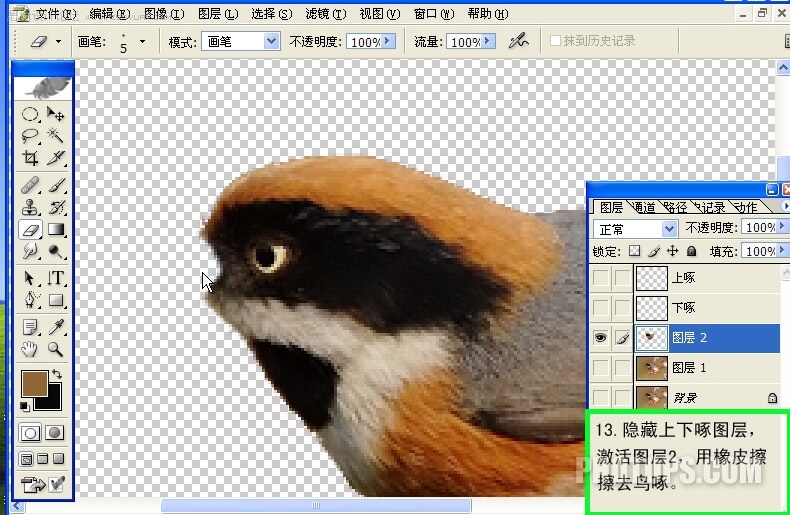
Task: Select the Pen tool
Action: 30,300
